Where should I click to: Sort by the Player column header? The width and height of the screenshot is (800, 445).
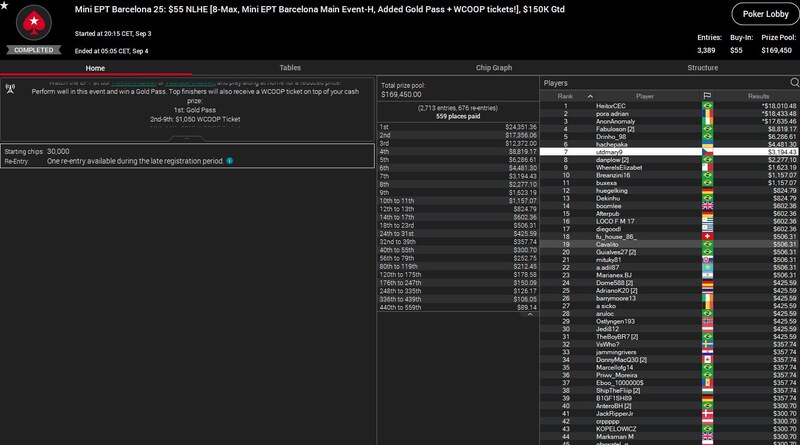pyautogui.click(x=645, y=96)
